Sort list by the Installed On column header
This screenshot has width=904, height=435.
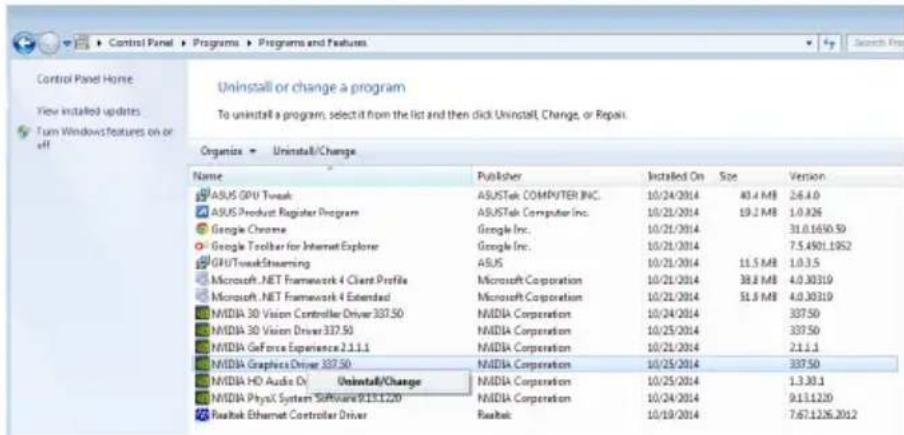[x=679, y=176]
